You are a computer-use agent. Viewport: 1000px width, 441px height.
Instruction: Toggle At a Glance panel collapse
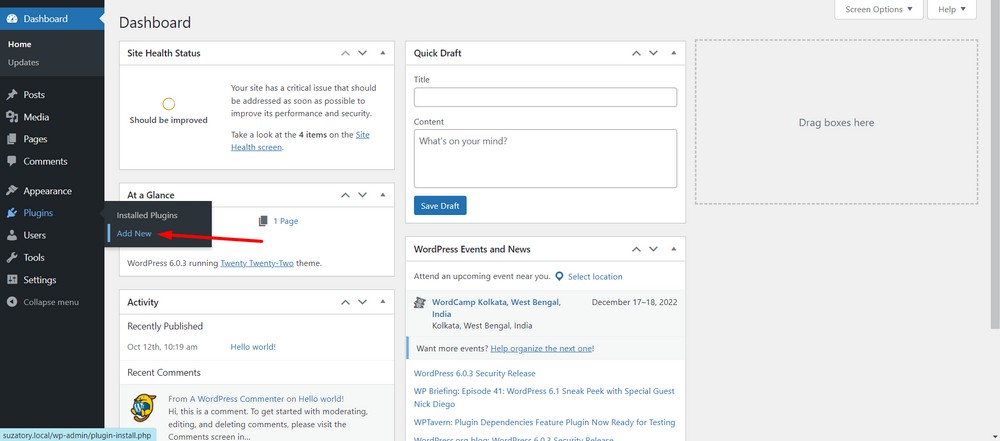click(383, 195)
